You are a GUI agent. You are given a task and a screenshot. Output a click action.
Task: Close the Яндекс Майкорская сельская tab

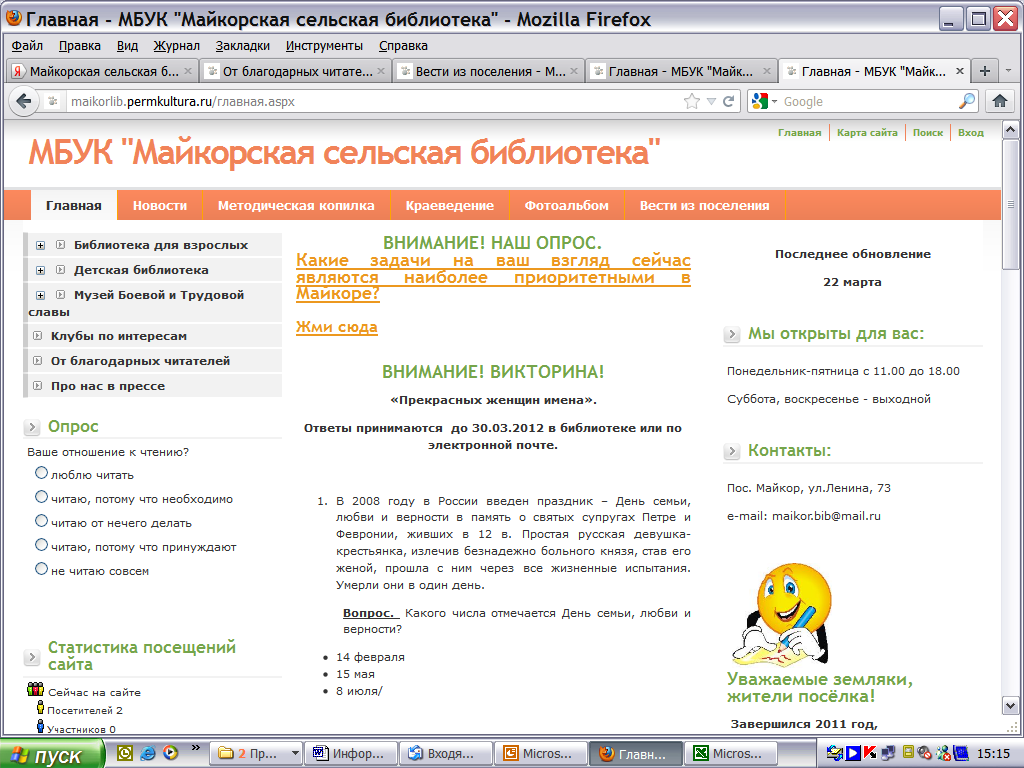(188, 71)
